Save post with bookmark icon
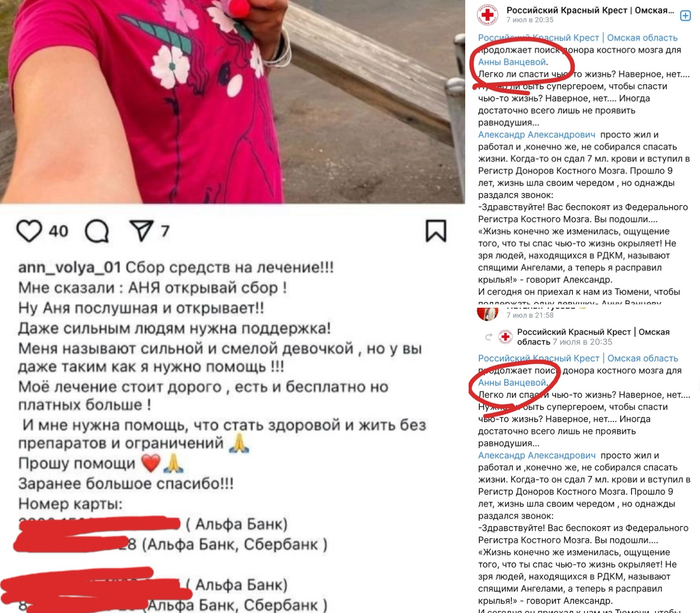The height and width of the screenshot is (613, 700). [436, 231]
